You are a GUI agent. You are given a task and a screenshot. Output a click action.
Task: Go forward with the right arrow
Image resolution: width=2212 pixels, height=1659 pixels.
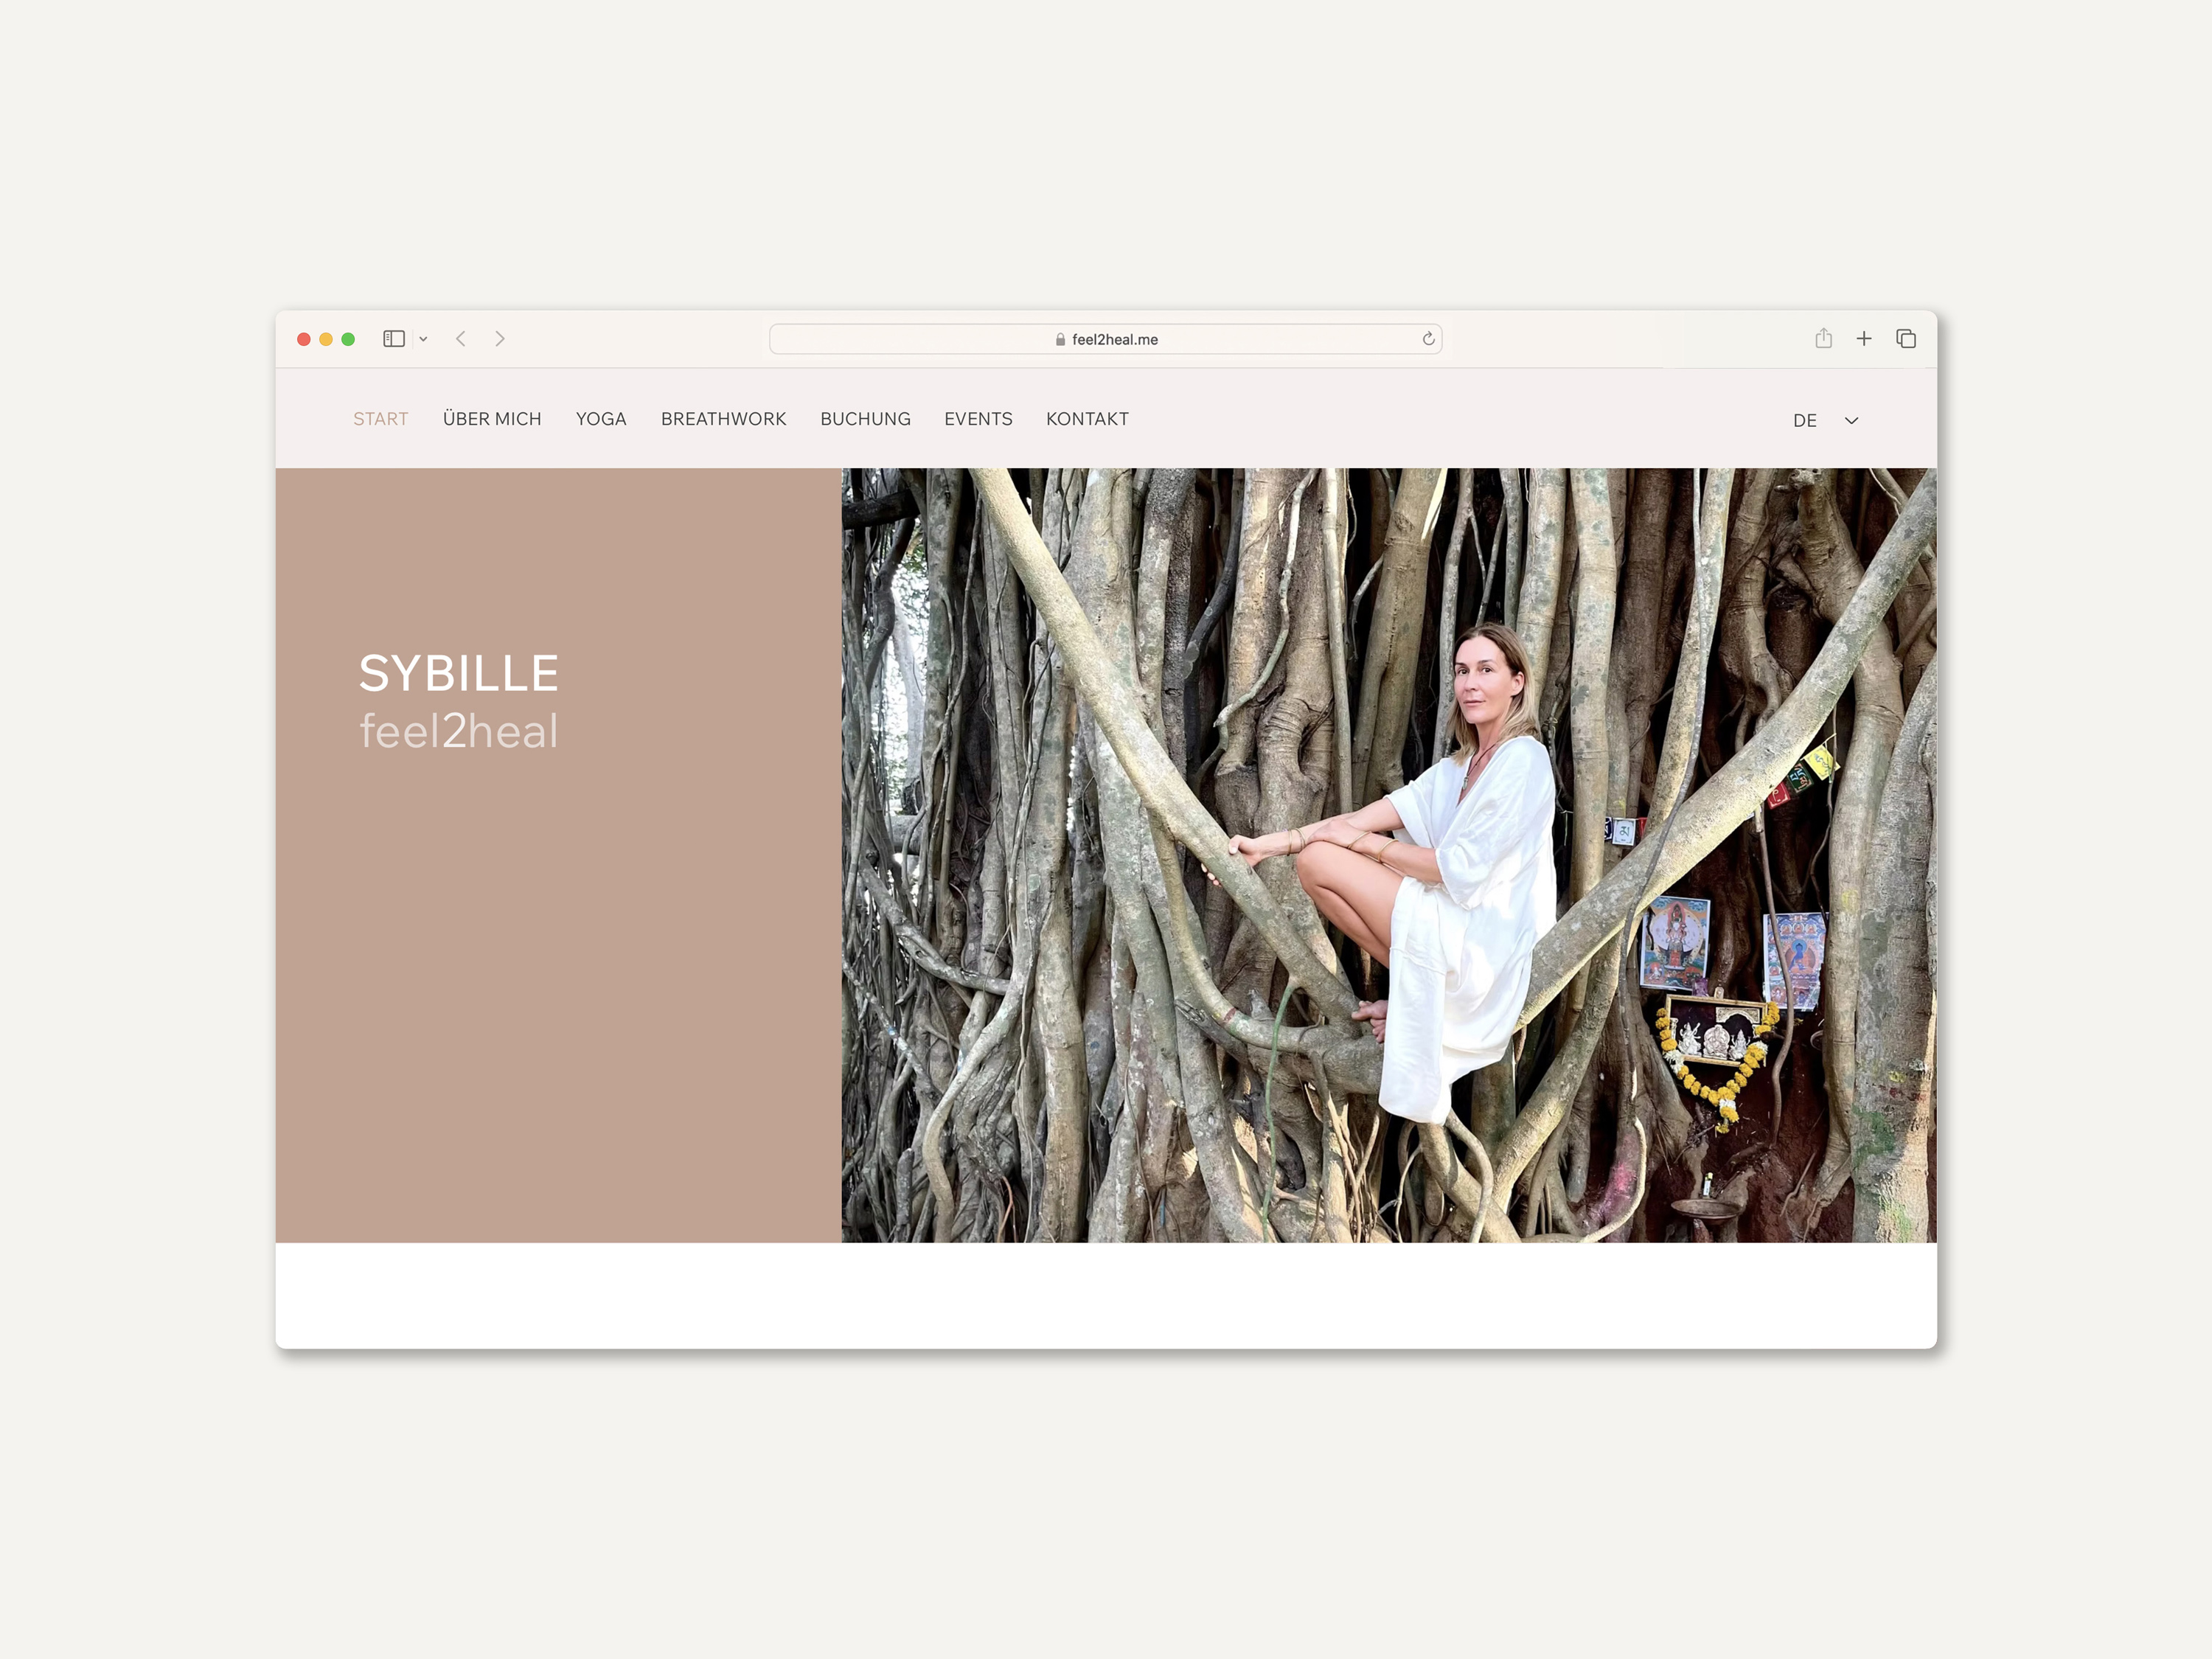point(500,339)
